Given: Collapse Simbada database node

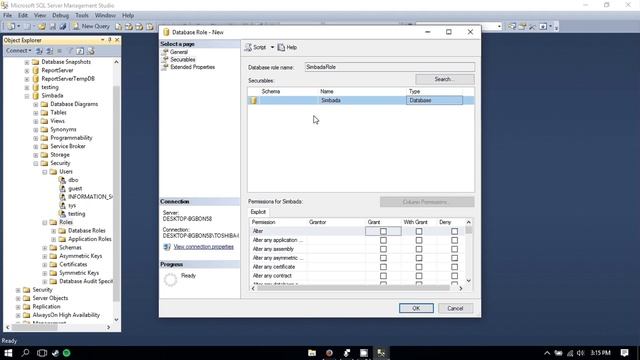Looking at the screenshot, I should (27, 96).
